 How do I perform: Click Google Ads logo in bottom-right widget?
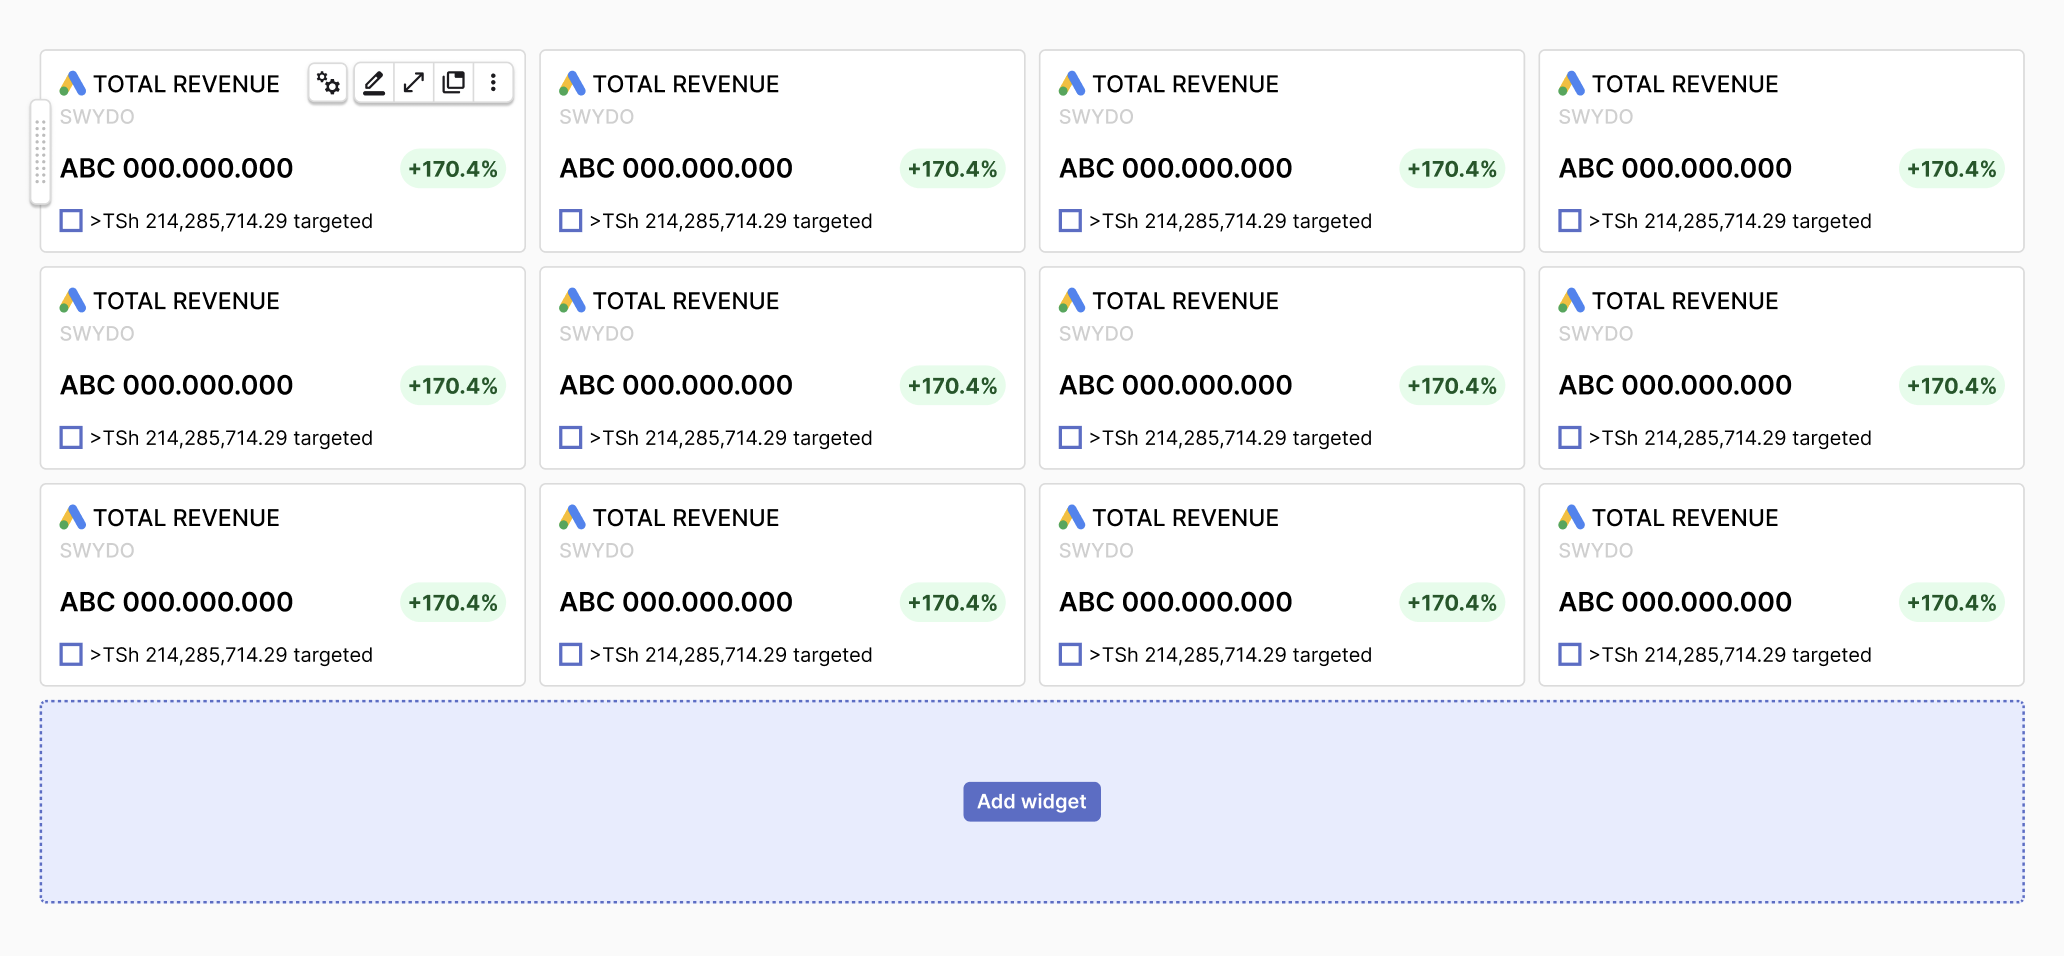pos(1571,517)
